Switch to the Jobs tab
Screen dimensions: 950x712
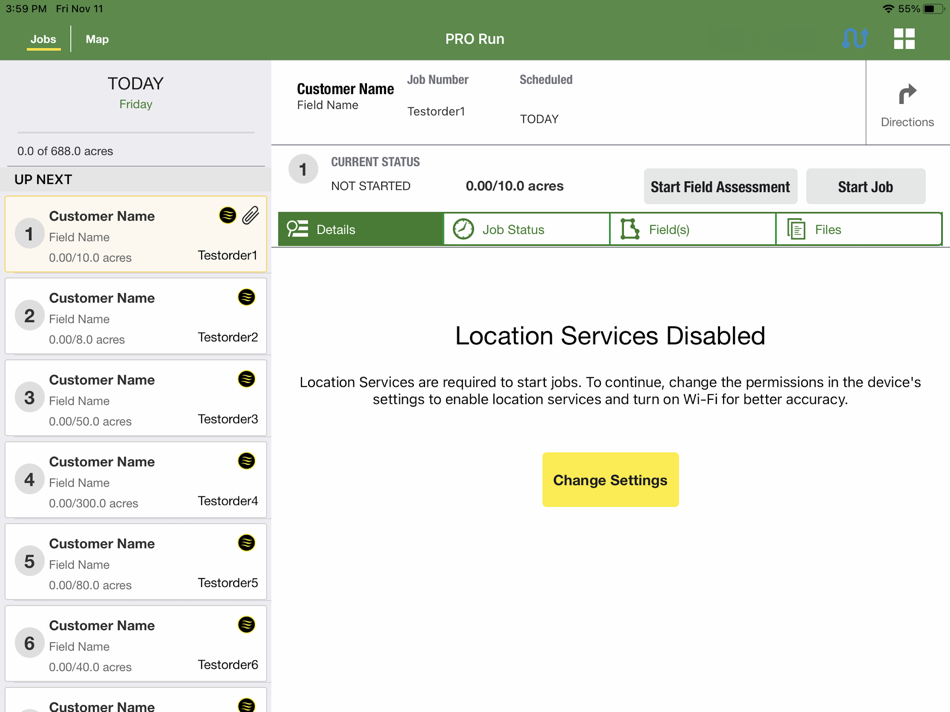coord(43,39)
